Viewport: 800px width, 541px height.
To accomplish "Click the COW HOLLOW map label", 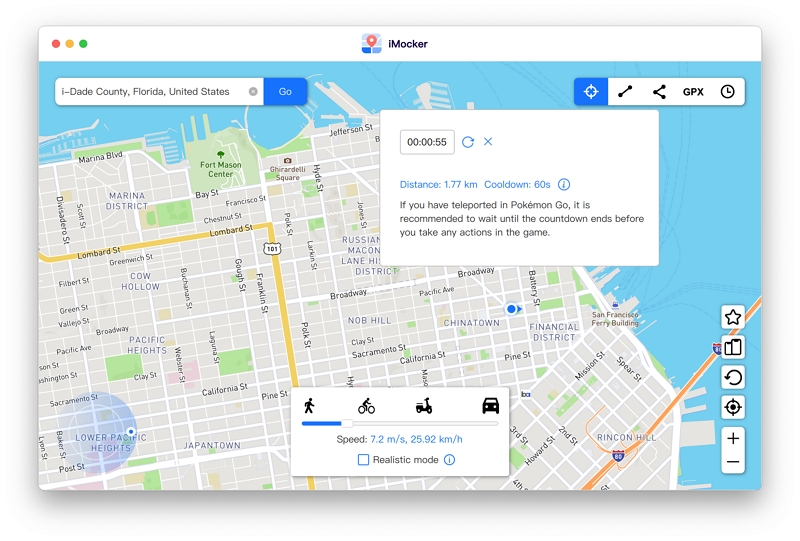I will tap(140, 281).
